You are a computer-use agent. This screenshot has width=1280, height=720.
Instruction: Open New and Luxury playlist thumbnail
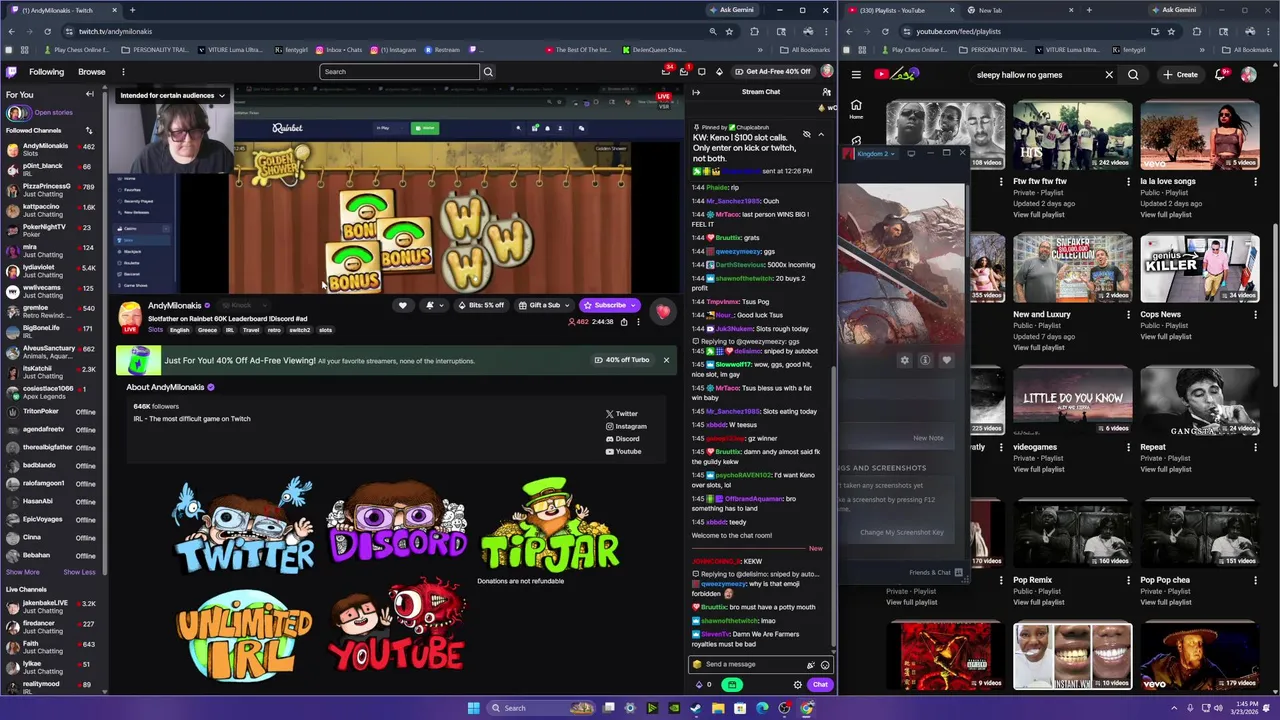tap(1072, 268)
